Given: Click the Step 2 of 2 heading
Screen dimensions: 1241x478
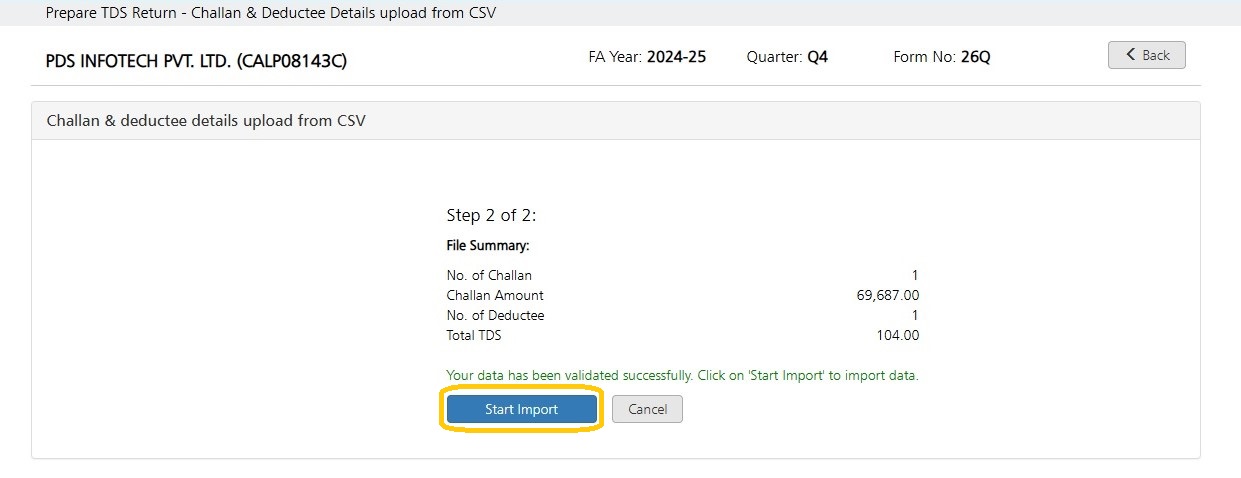Looking at the screenshot, I should (491, 215).
